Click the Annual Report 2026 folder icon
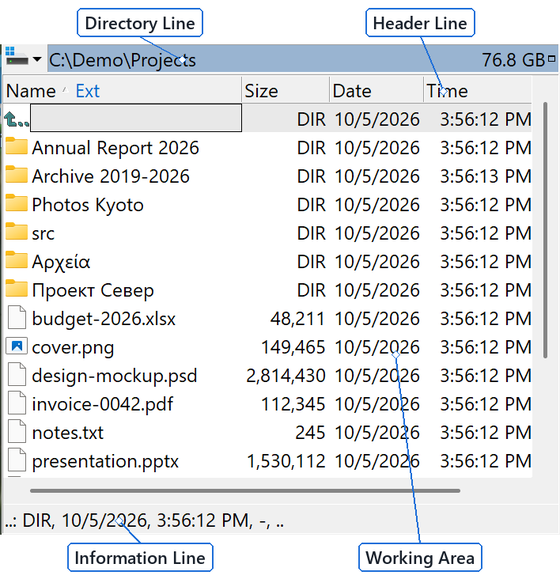 pyautogui.click(x=16, y=146)
